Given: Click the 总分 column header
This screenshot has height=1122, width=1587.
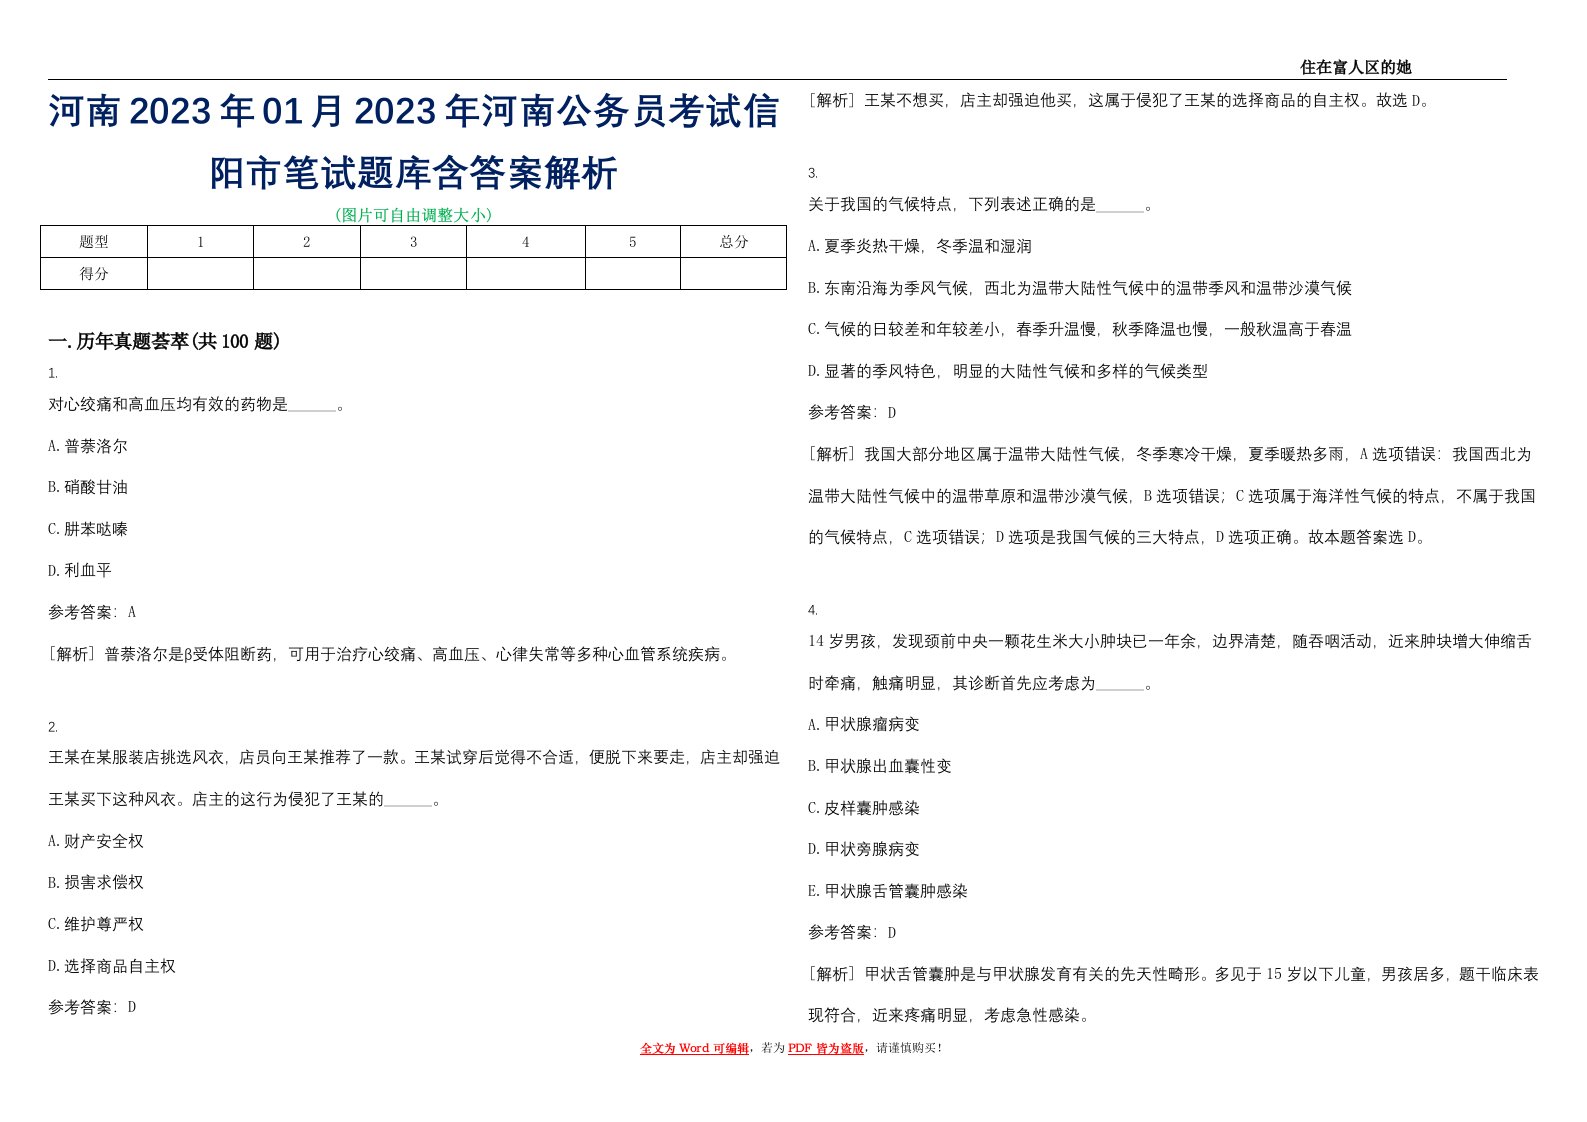Looking at the screenshot, I should (x=734, y=242).
